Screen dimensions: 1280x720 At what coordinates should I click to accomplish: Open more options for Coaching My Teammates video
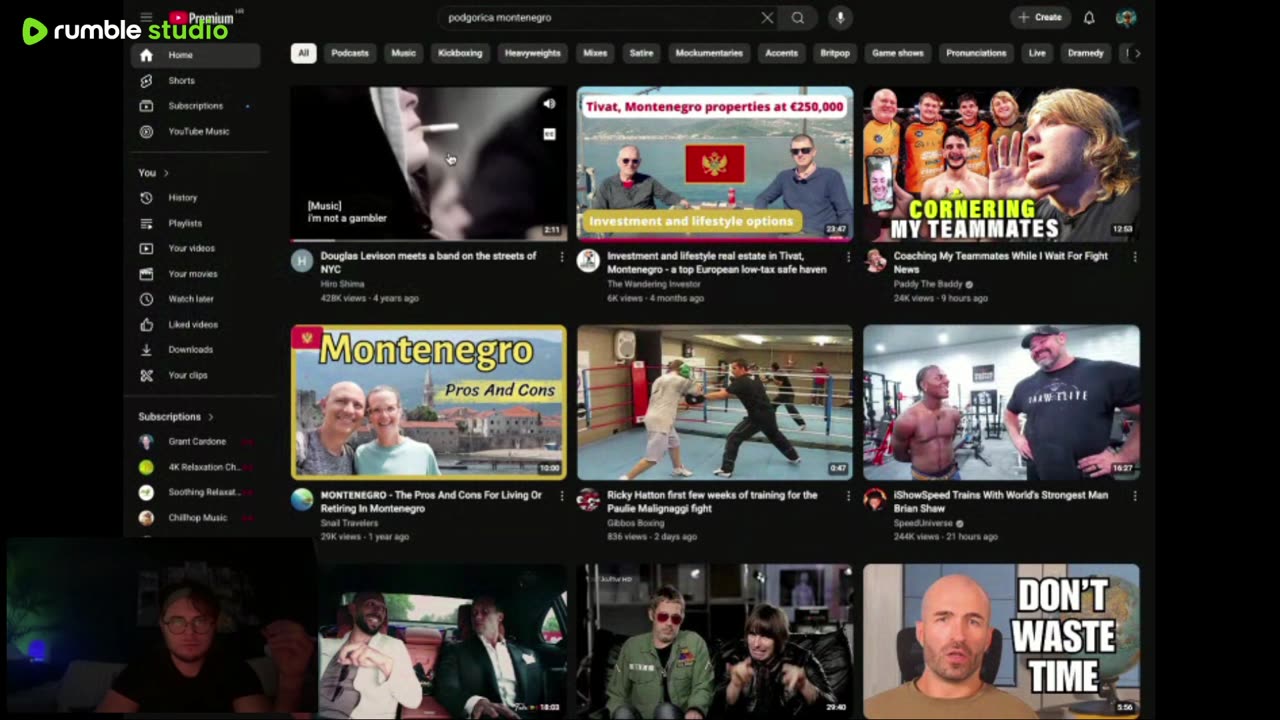coord(1134,257)
